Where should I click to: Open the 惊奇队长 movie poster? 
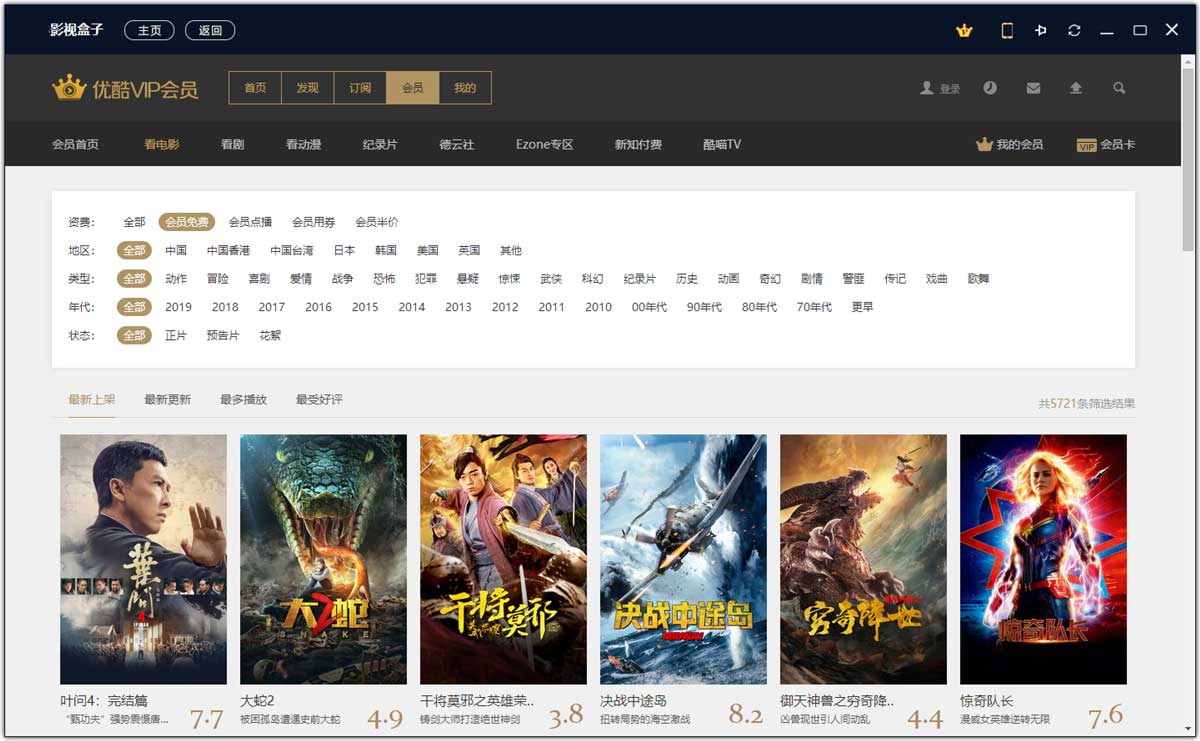[1043, 559]
